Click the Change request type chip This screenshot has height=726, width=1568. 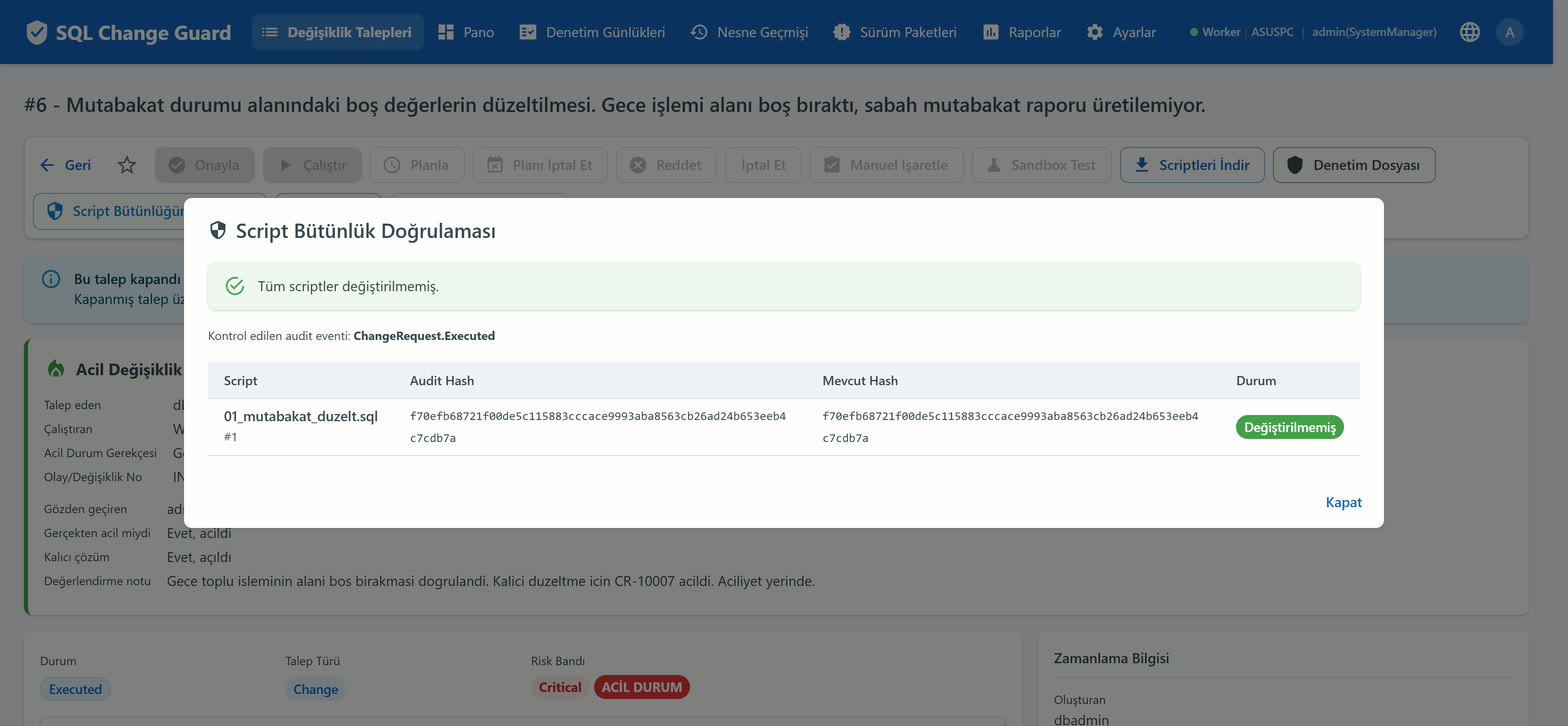(x=316, y=688)
